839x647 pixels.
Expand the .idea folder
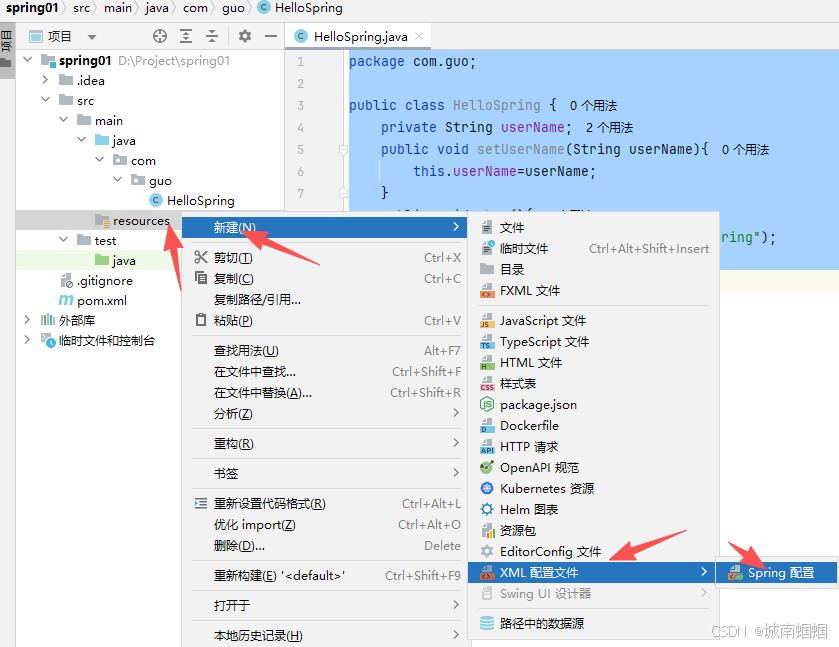45,80
